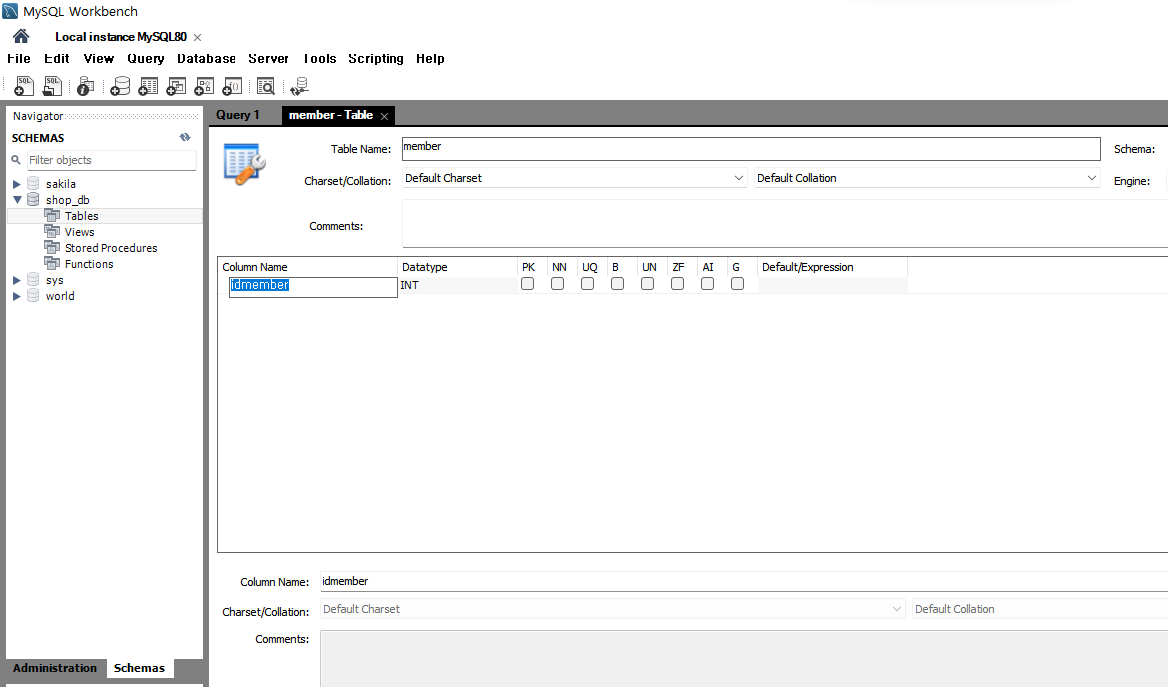Open table Default Collation dropdown

[x=927, y=178]
